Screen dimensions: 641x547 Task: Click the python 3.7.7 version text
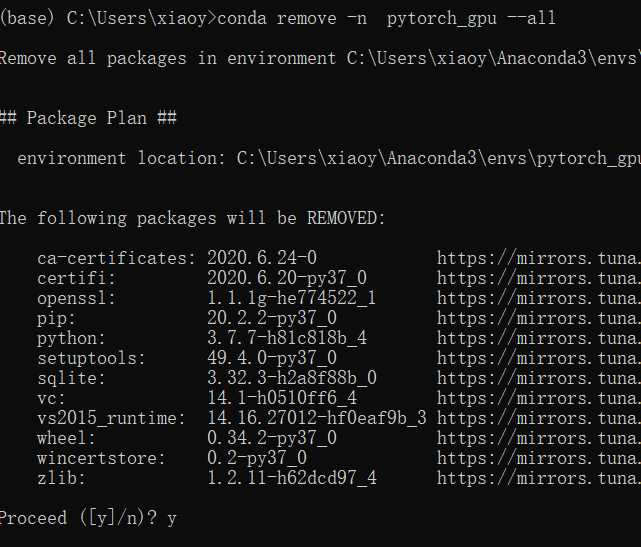click(x=287, y=338)
